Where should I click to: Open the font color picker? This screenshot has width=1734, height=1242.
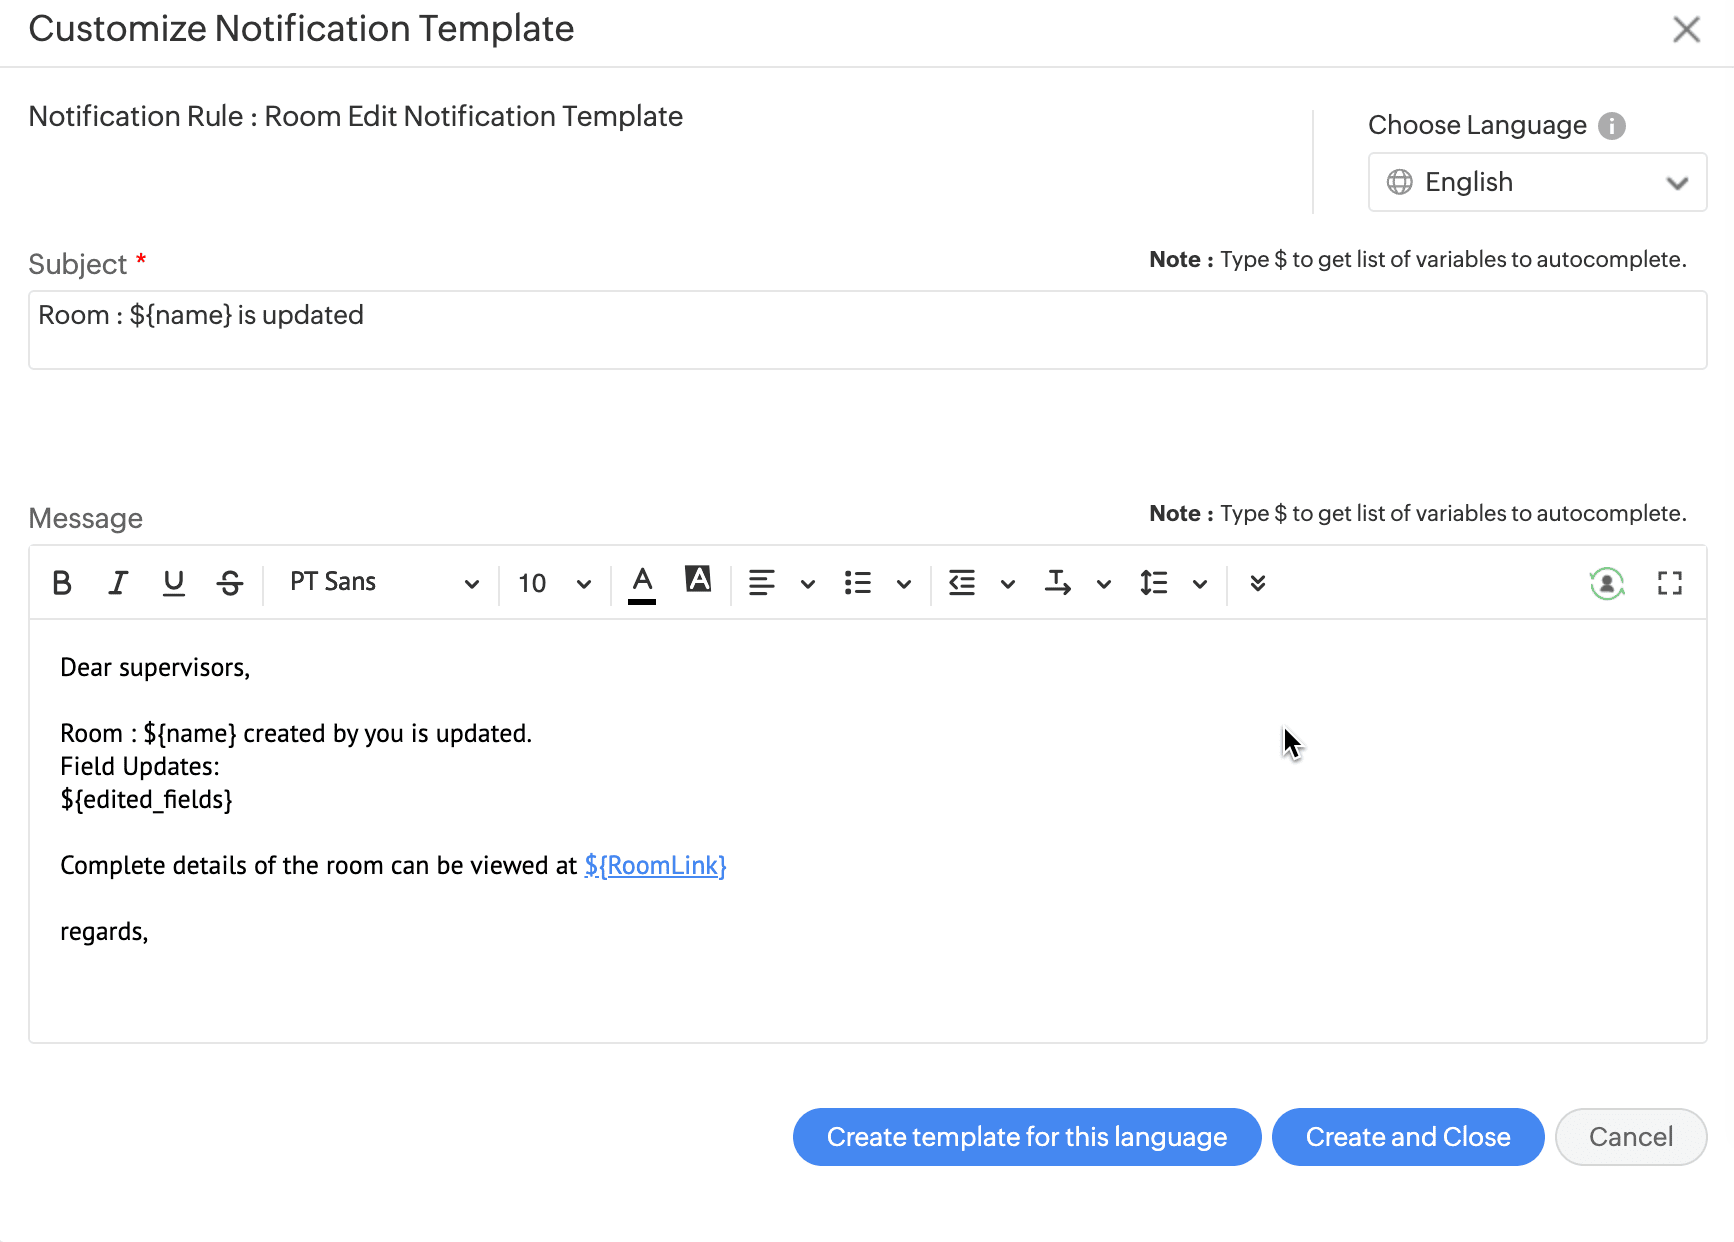642,583
